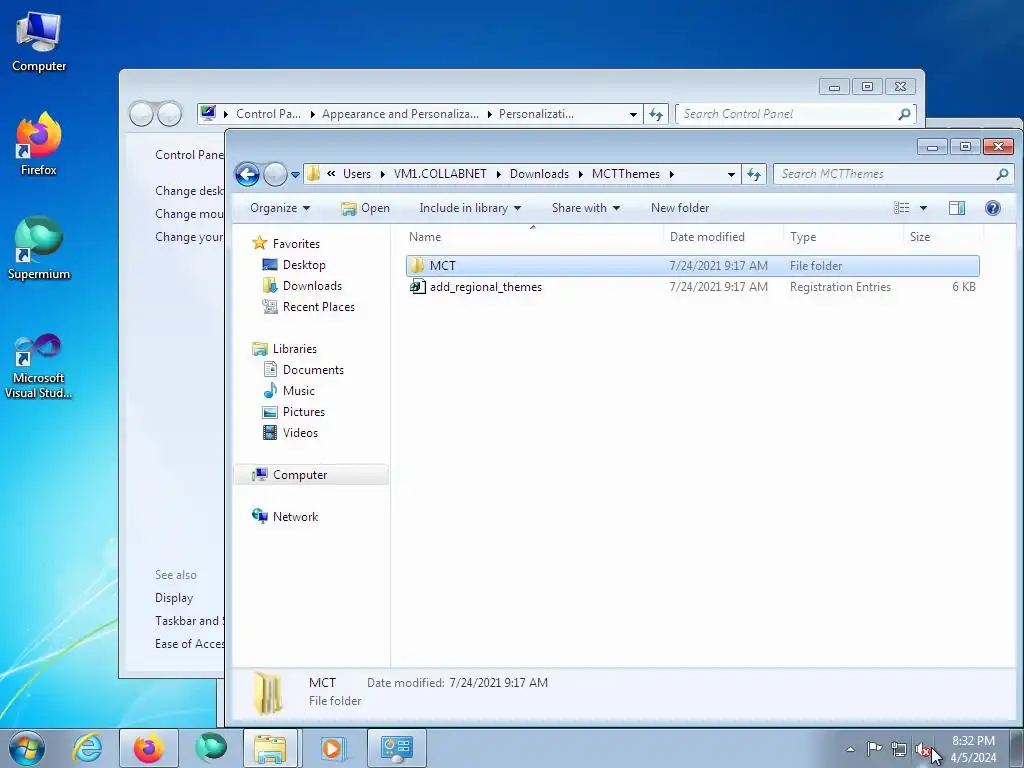Click Appearance and Personalization breadcrumb
This screenshot has width=1024, height=768.
click(400, 114)
